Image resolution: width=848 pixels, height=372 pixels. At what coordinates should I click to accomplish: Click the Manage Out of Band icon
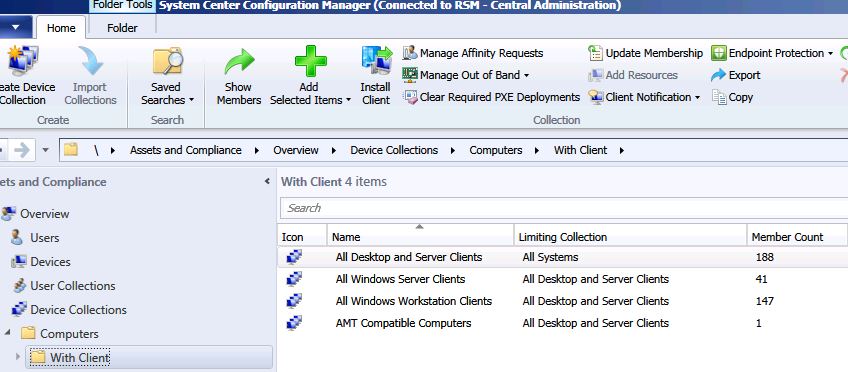click(410, 75)
